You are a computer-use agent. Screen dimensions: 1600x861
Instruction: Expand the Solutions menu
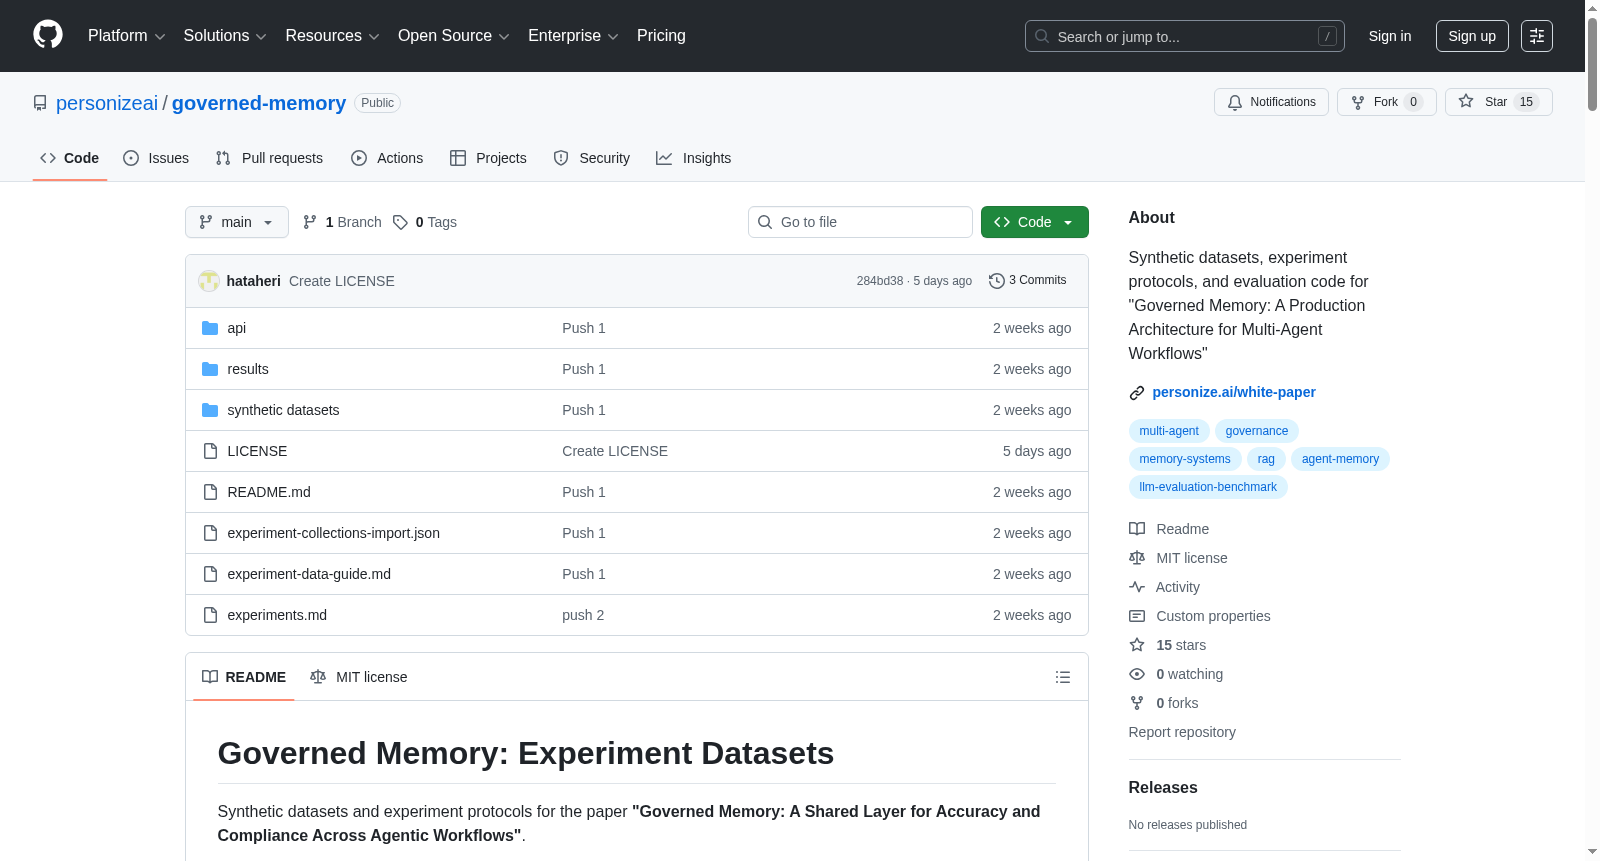225,36
